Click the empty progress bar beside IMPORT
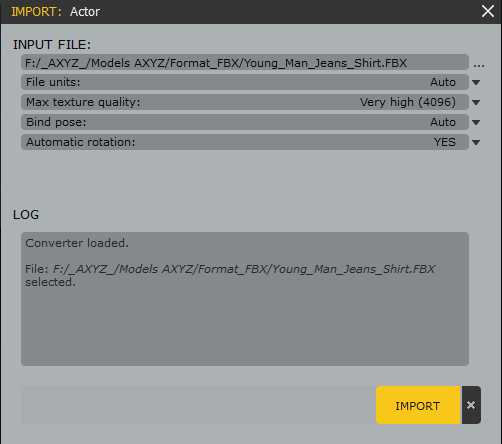Viewport: 502px width, 444px height. (198, 405)
